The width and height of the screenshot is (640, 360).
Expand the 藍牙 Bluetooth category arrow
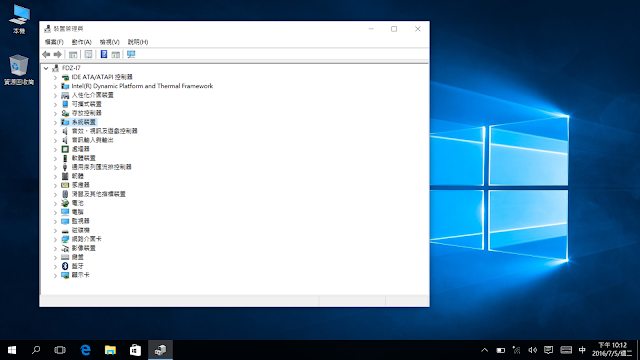click(55, 266)
